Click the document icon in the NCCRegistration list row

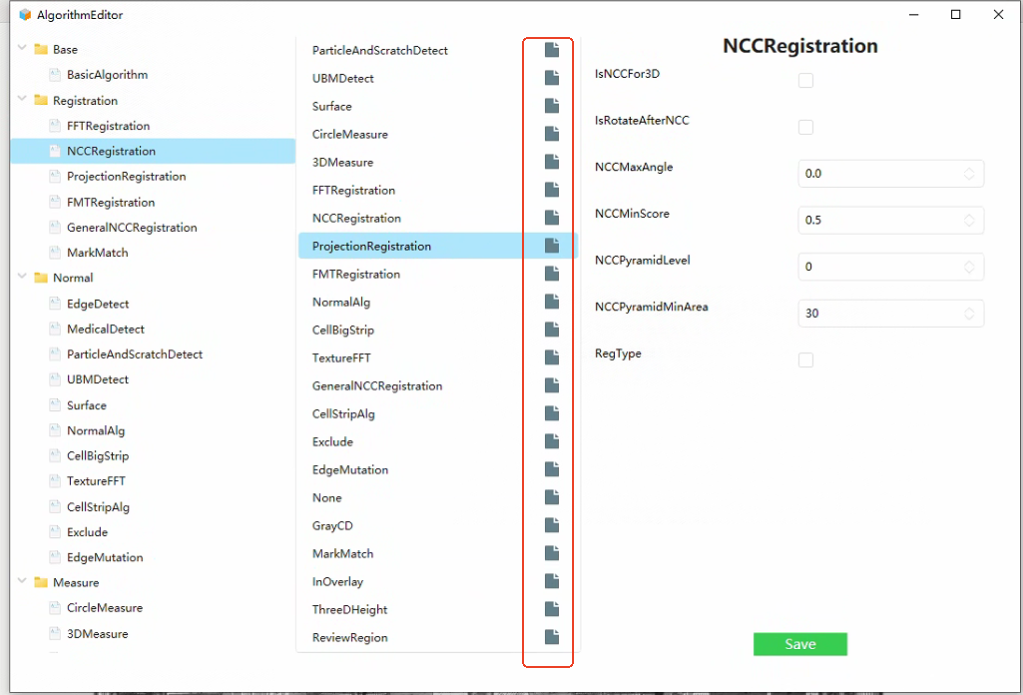pos(552,217)
